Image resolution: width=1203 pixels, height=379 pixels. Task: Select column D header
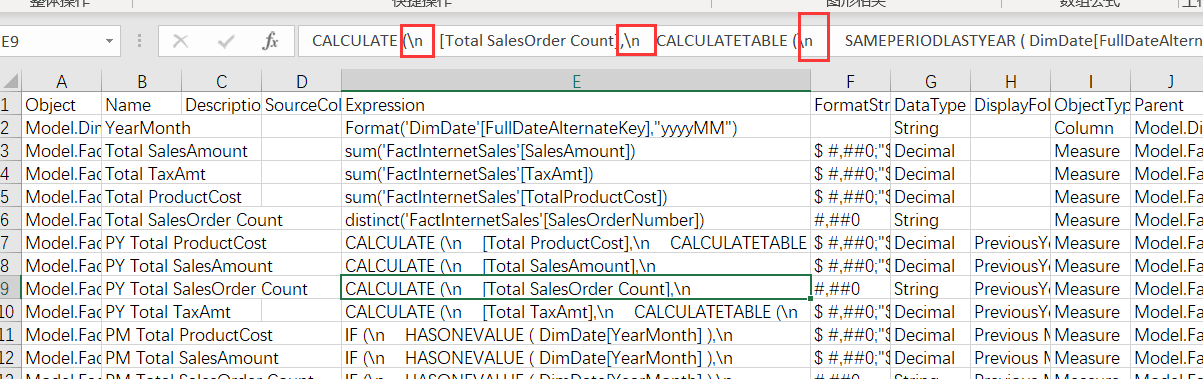pyautogui.click(x=301, y=81)
